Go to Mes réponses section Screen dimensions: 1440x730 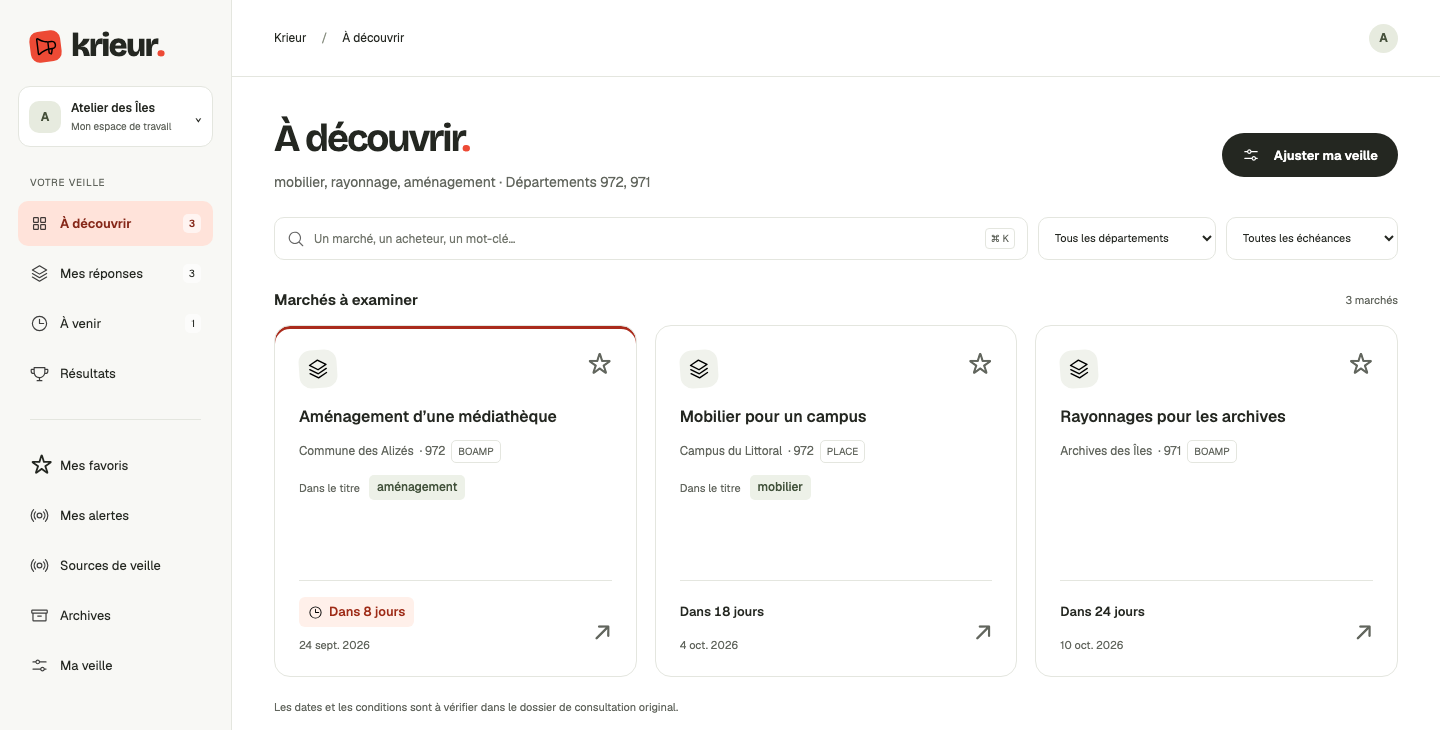pos(115,273)
